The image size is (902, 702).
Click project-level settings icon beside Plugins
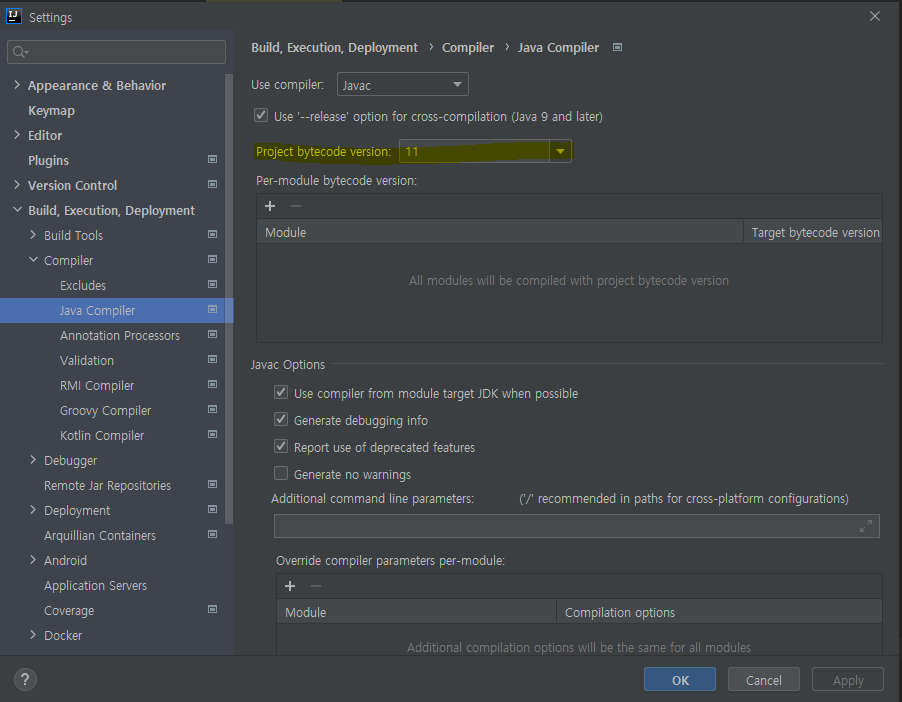coord(212,159)
